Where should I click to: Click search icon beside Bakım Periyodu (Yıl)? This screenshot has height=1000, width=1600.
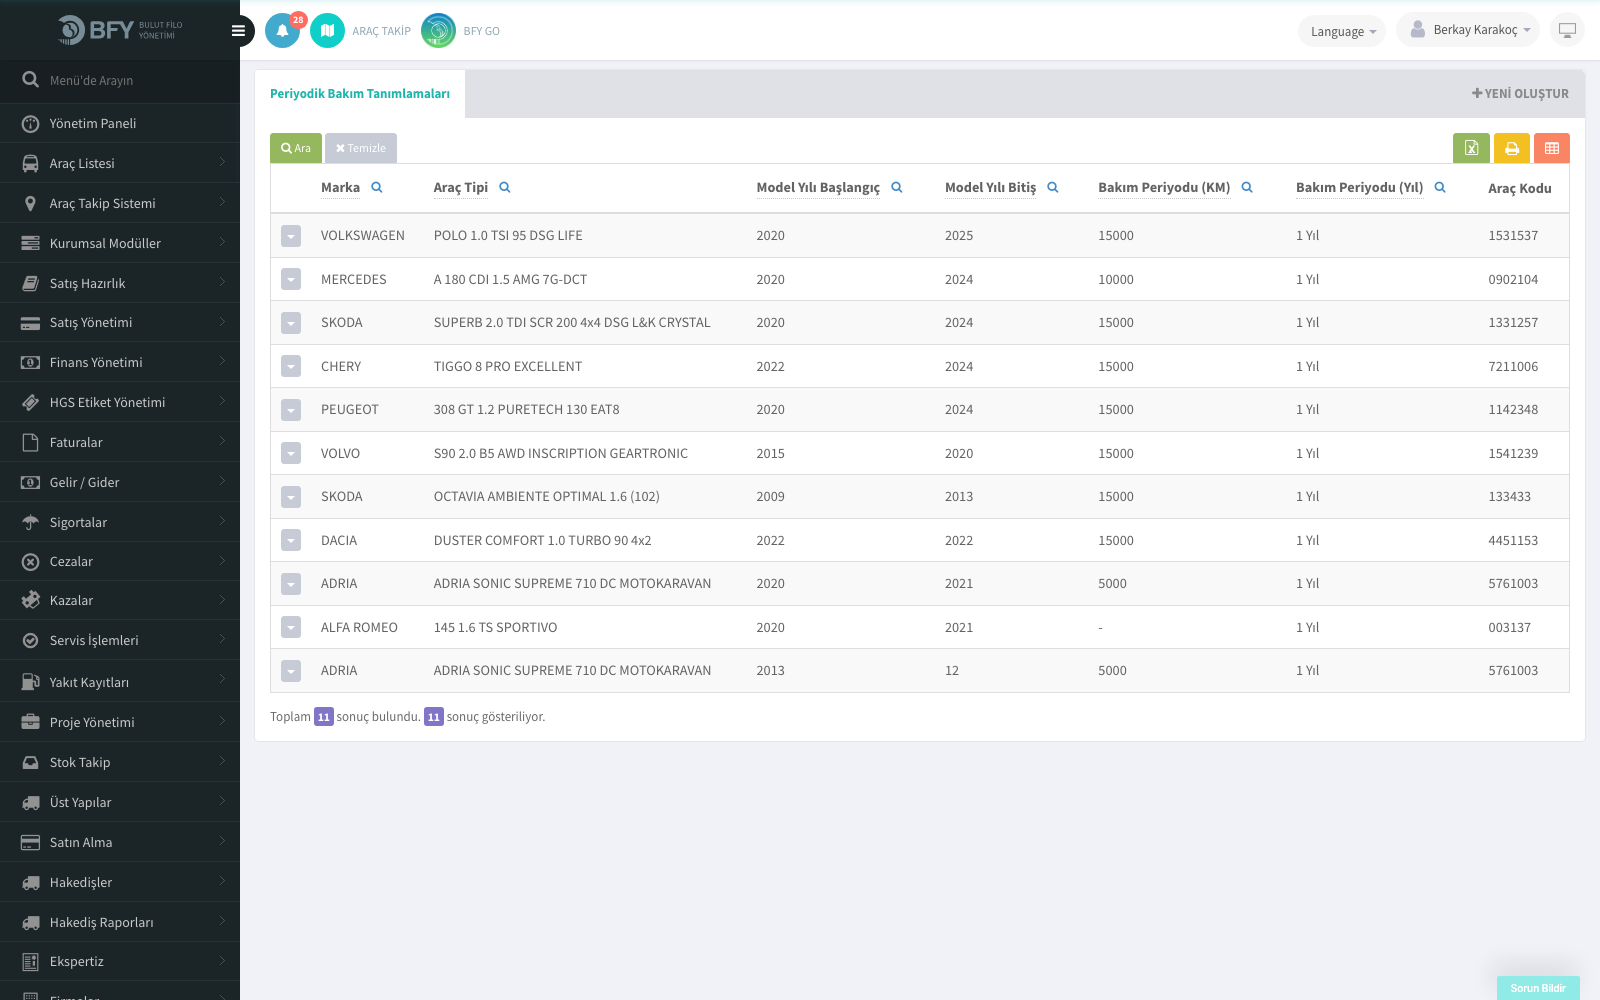click(x=1440, y=187)
